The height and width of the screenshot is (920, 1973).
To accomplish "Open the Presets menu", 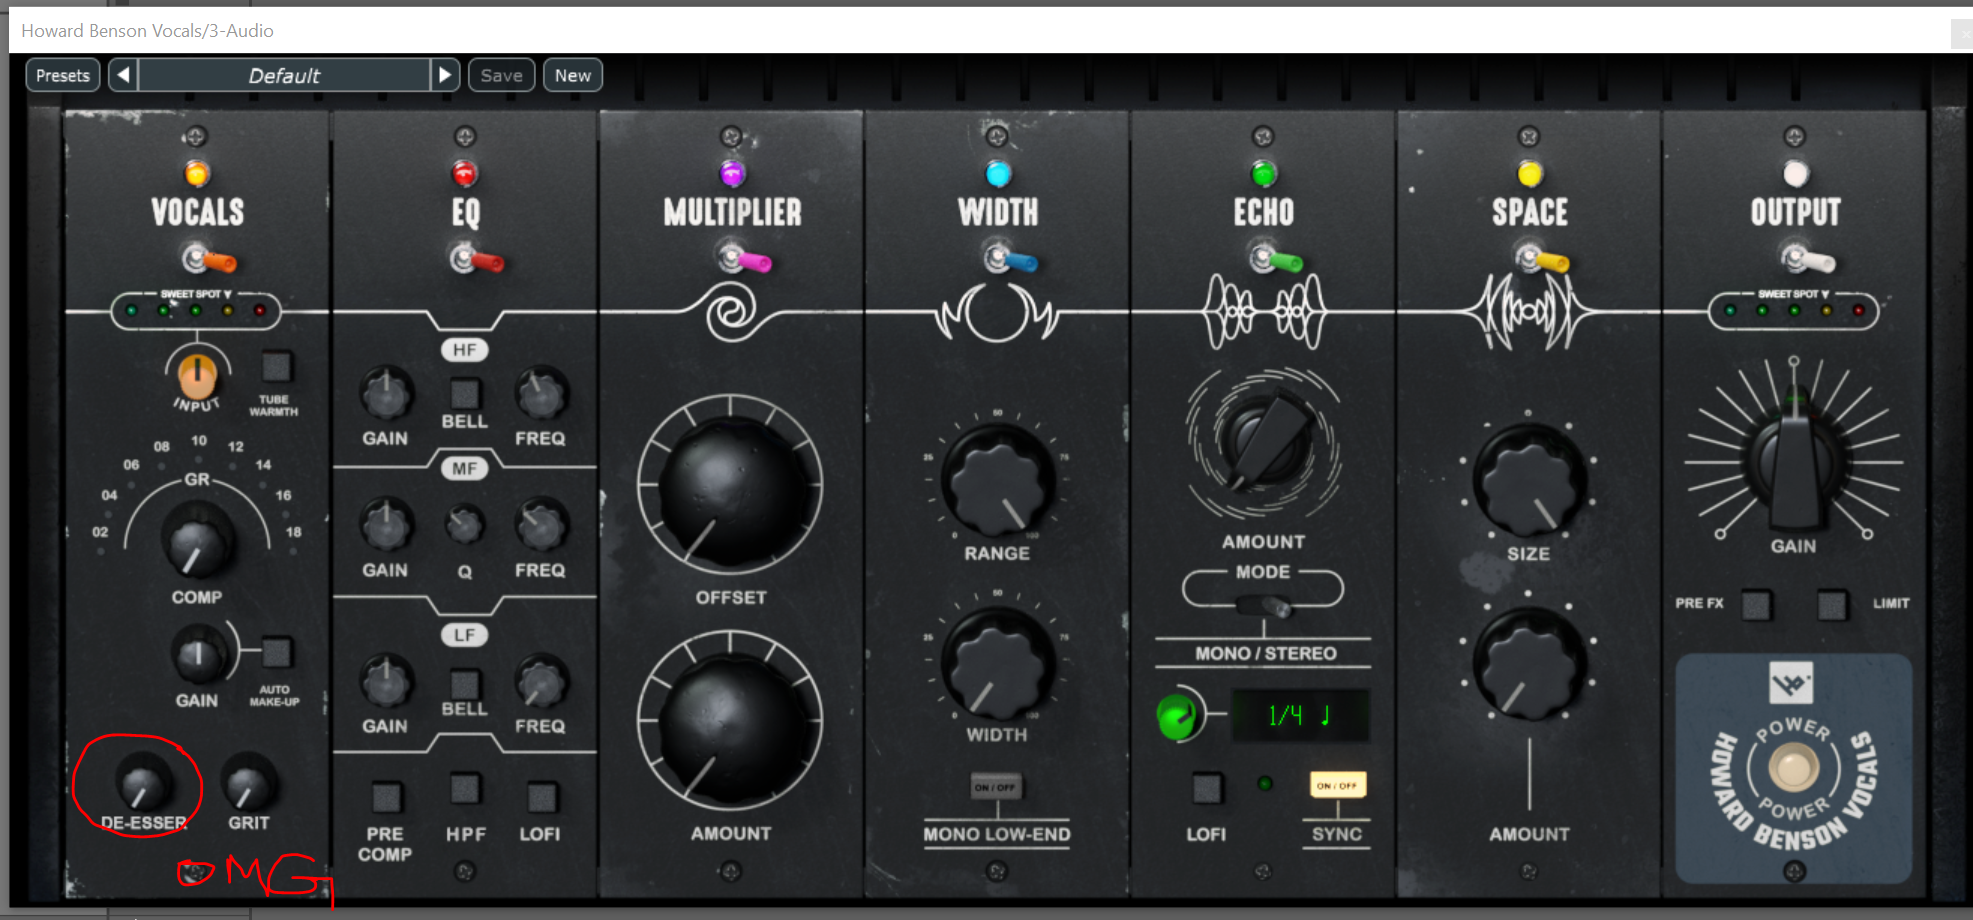I will pos(62,75).
